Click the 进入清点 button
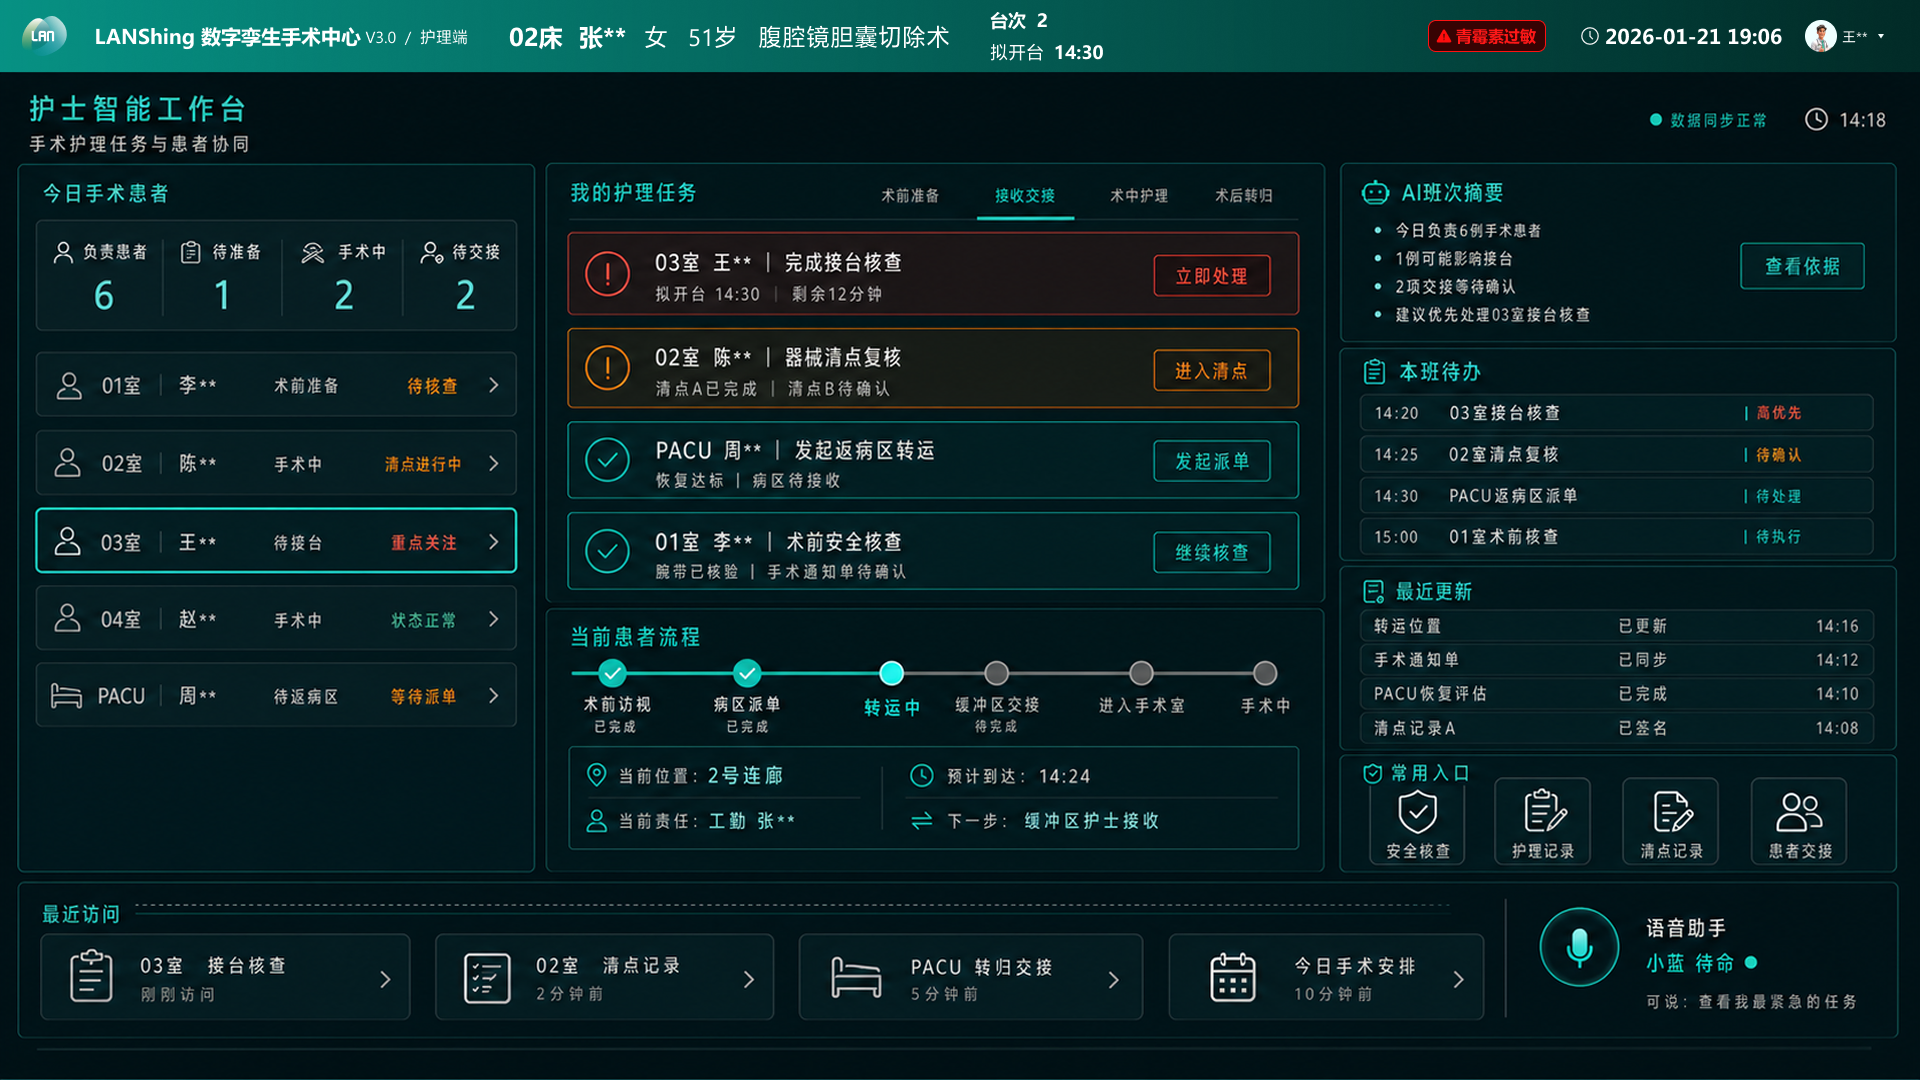Image resolution: width=1920 pixels, height=1080 pixels. pos(1211,371)
